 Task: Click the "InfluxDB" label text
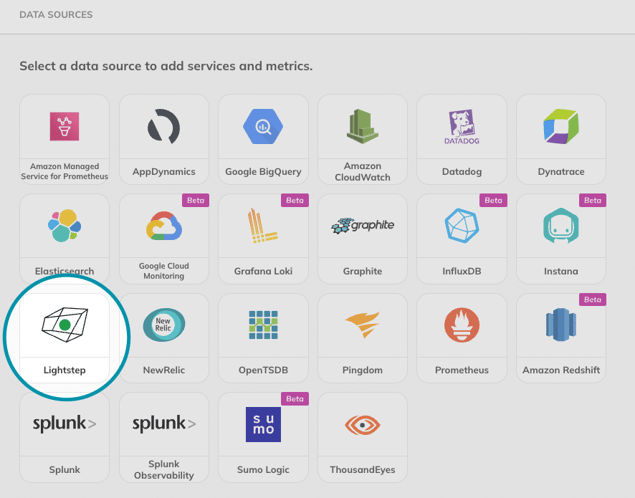coord(462,271)
